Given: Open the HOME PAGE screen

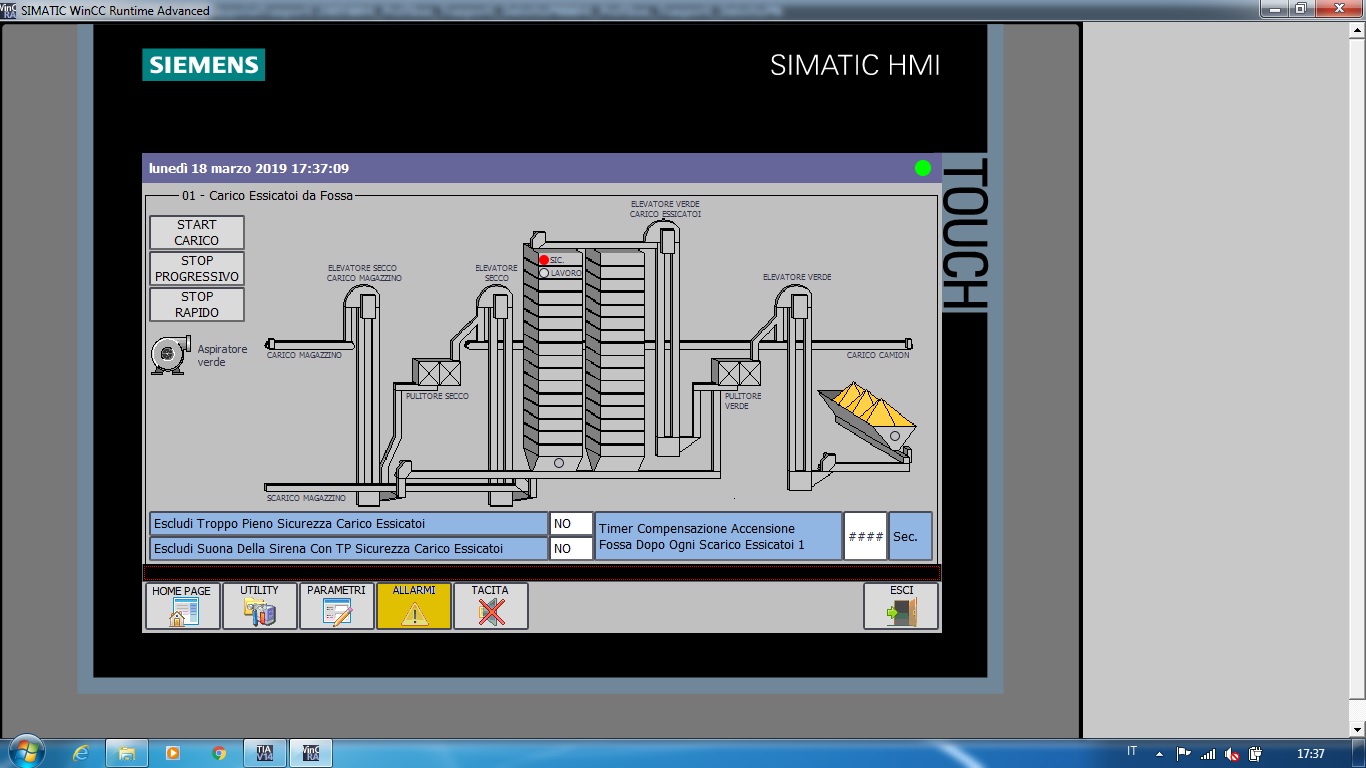Looking at the screenshot, I should click(182, 606).
